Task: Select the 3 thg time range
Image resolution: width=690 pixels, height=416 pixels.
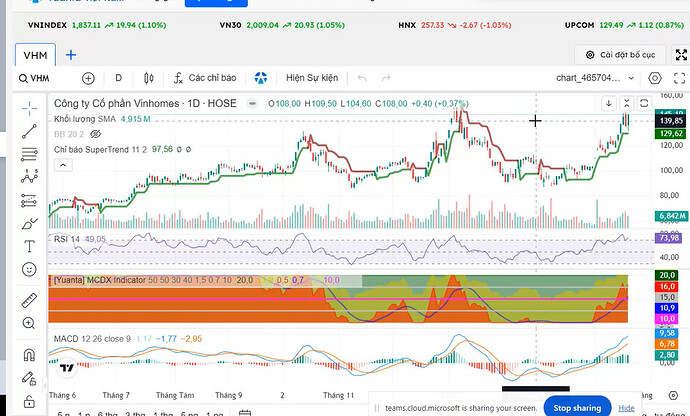Action: 134,414
